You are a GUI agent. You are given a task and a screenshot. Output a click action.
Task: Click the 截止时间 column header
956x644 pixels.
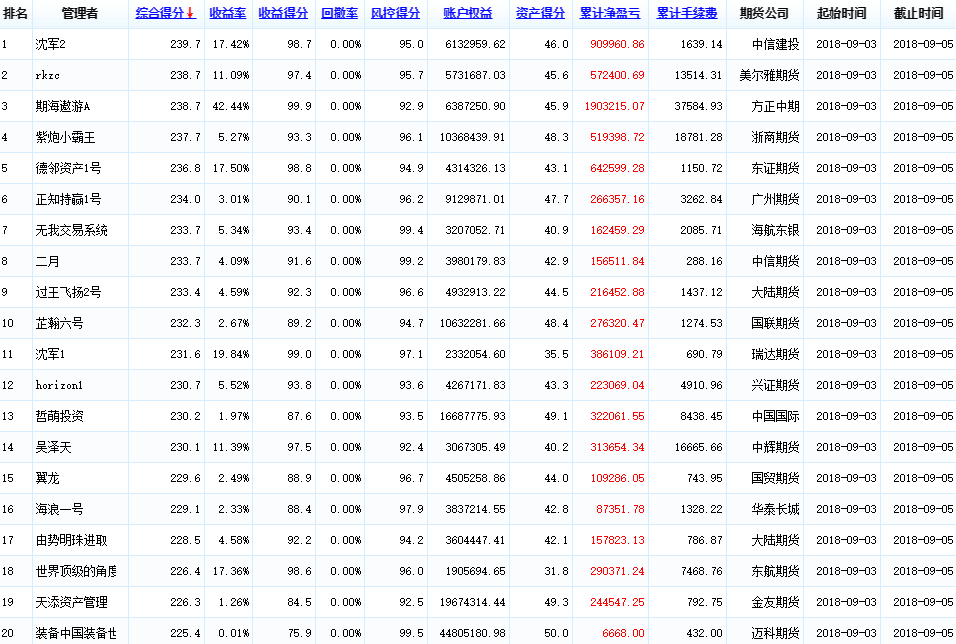[x=918, y=13]
